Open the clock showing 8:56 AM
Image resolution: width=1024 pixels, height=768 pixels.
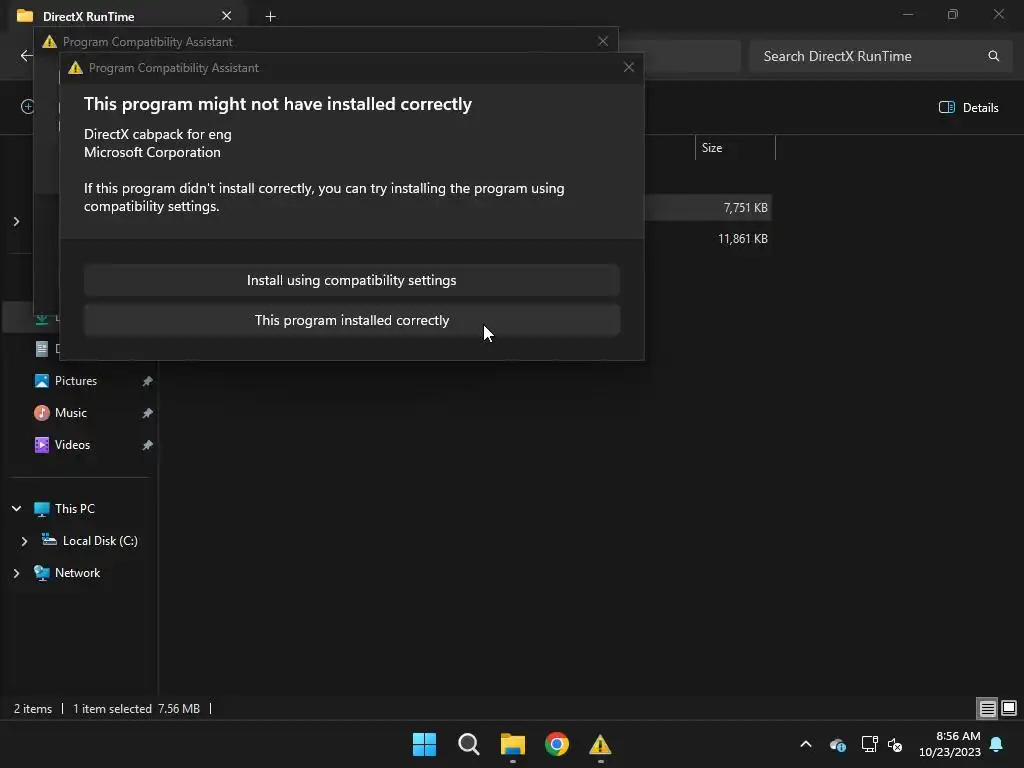pos(950,744)
